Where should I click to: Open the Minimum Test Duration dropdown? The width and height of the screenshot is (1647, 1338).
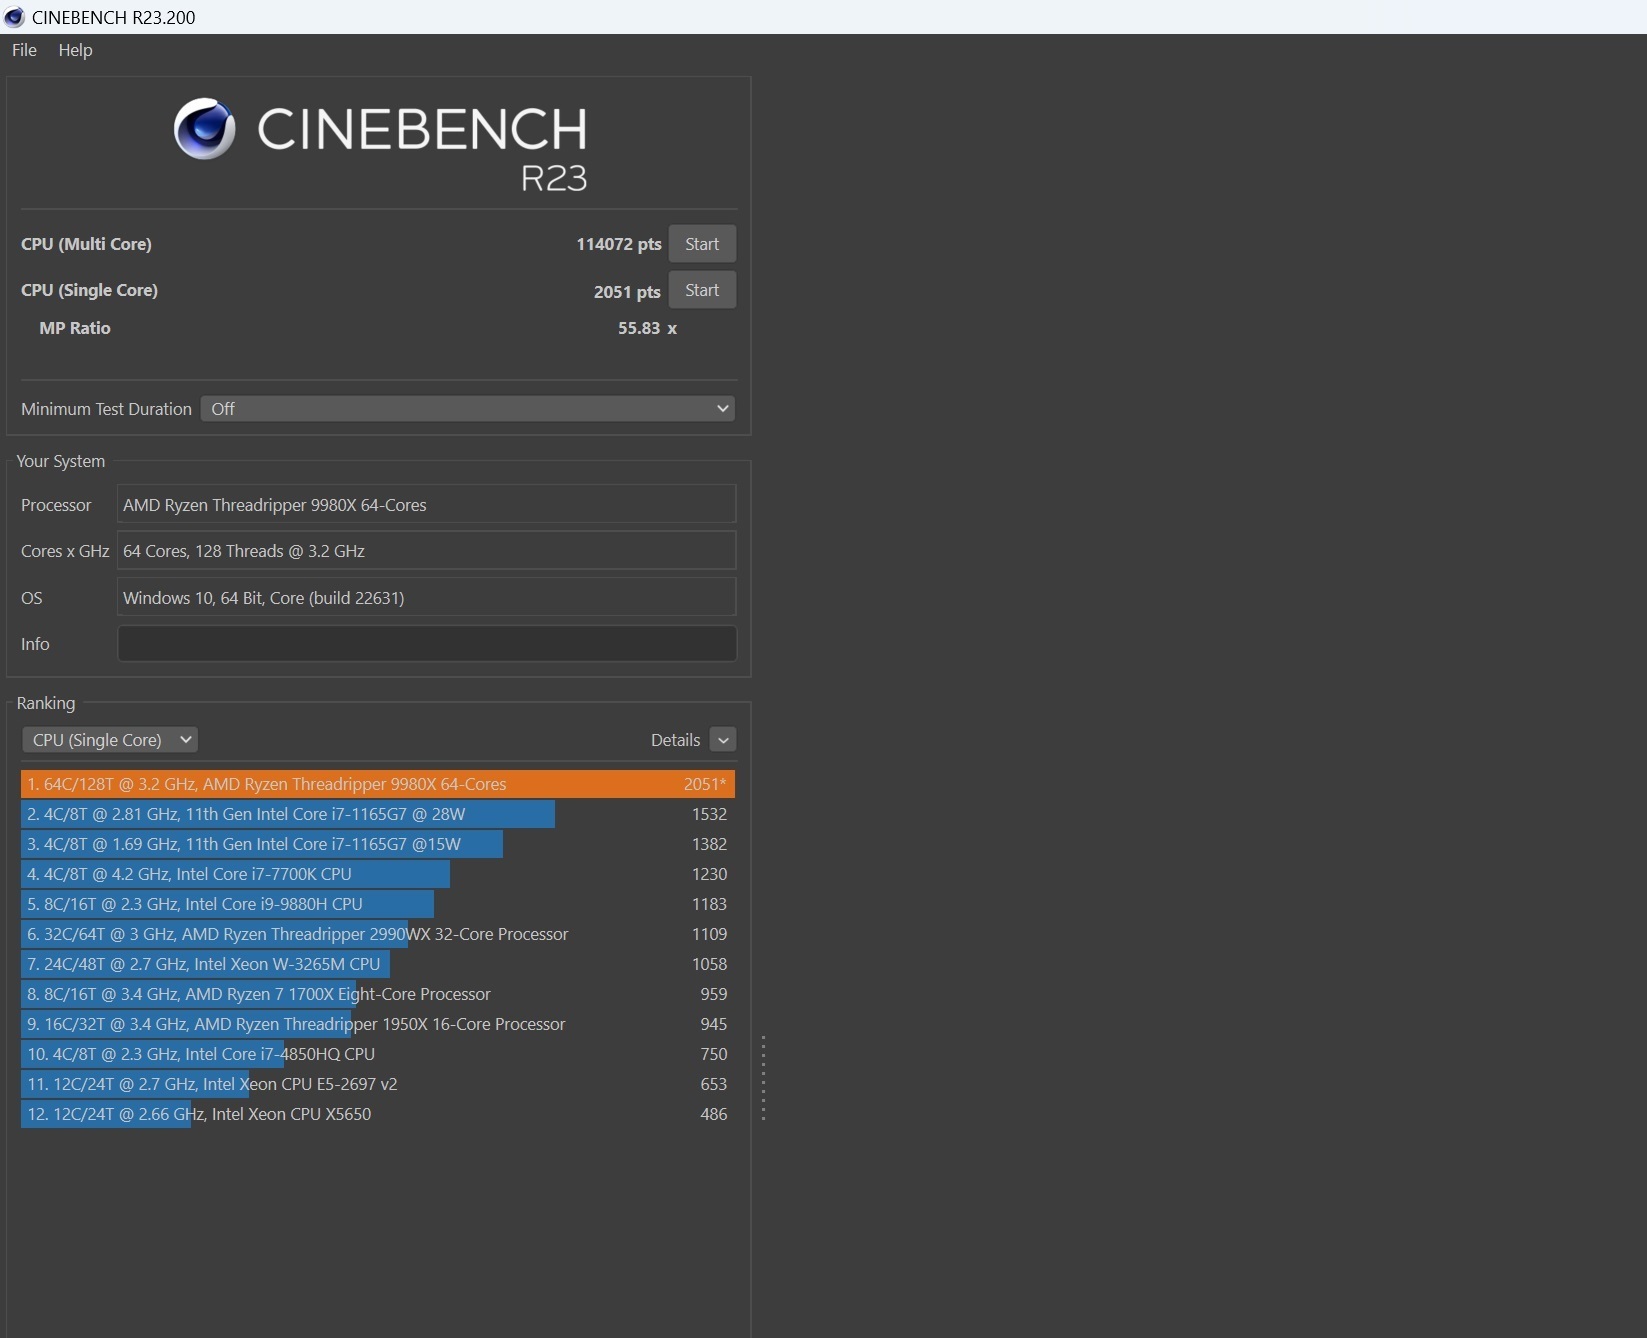pos(467,409)
